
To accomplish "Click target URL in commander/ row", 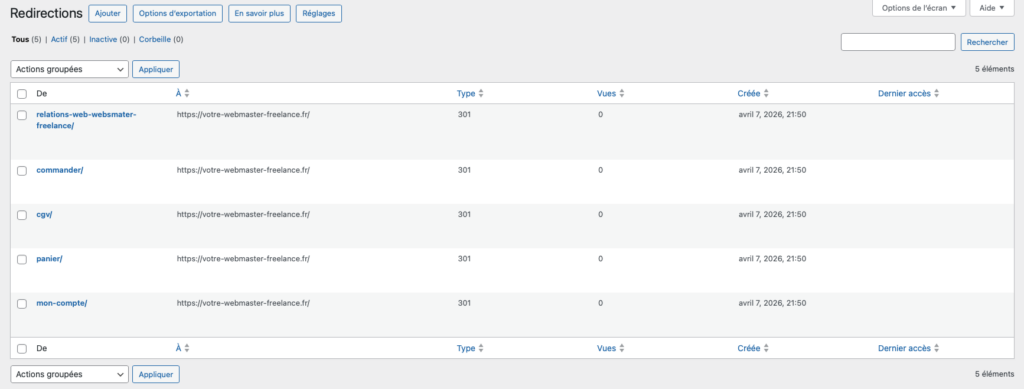I will point(243,170).
